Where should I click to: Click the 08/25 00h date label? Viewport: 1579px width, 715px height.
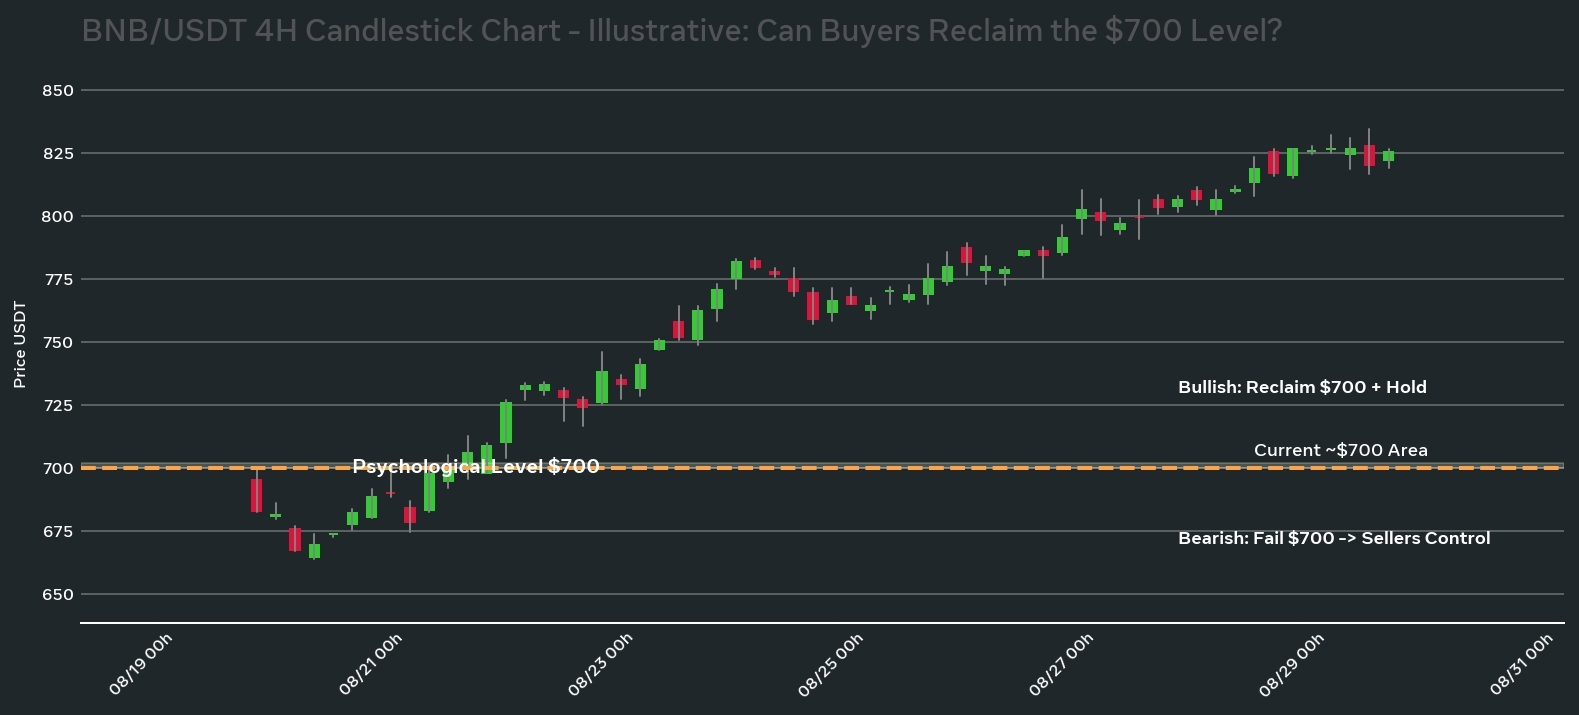[x=831, y=664]
